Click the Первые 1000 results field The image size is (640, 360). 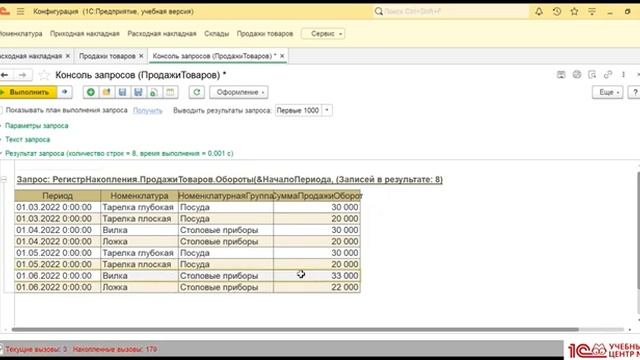click(299, 111)
